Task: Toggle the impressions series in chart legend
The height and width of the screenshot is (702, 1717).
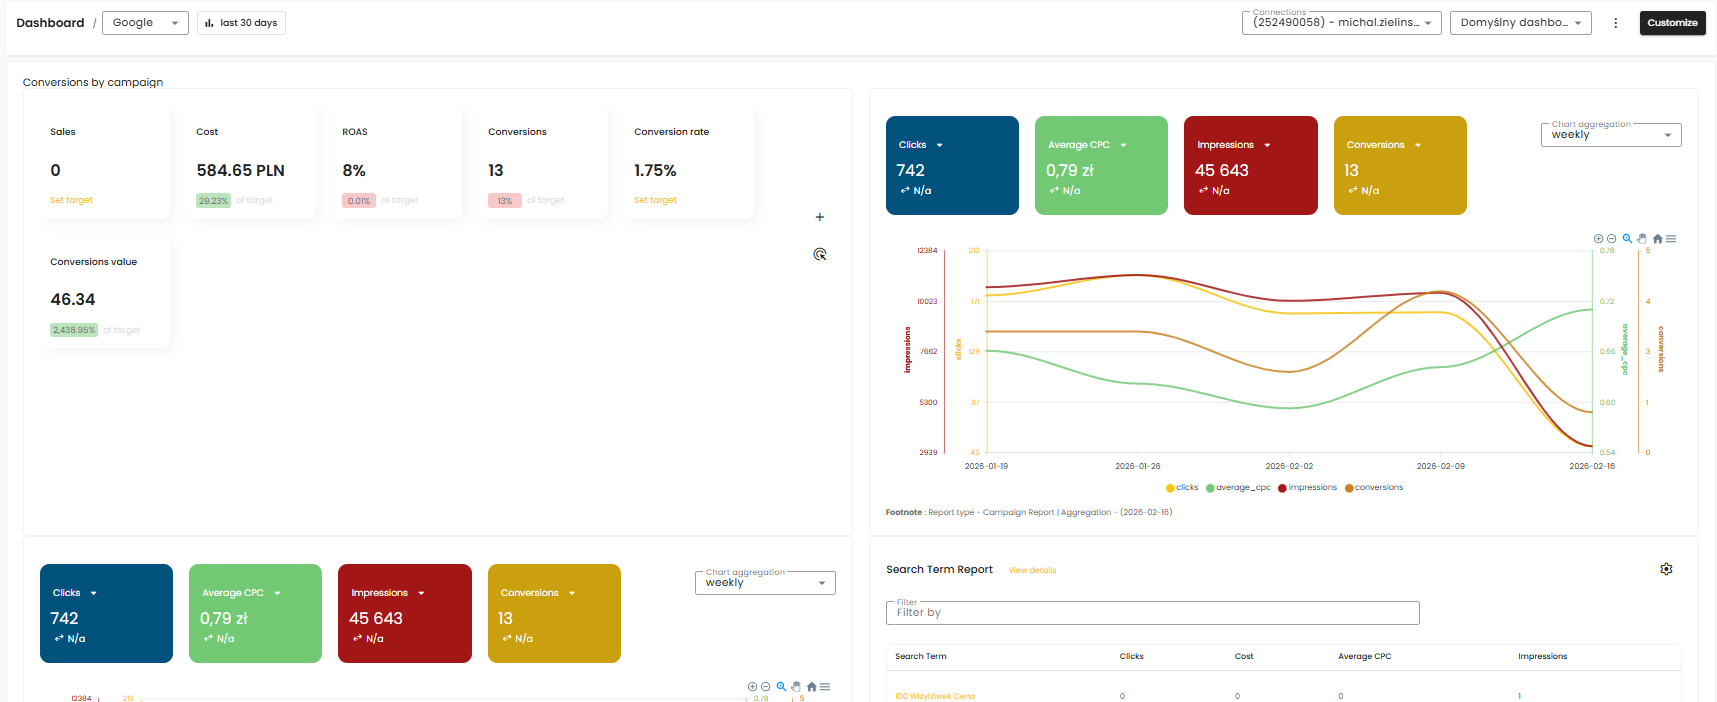Action: [x=1307, y=488]
